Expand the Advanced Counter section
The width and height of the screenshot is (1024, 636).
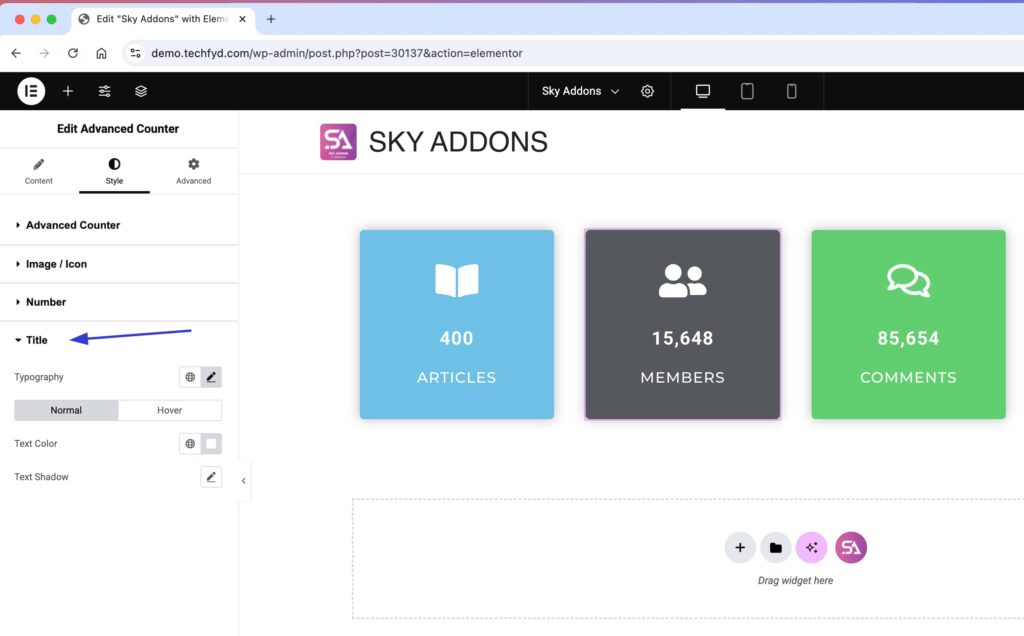[119, 225]
